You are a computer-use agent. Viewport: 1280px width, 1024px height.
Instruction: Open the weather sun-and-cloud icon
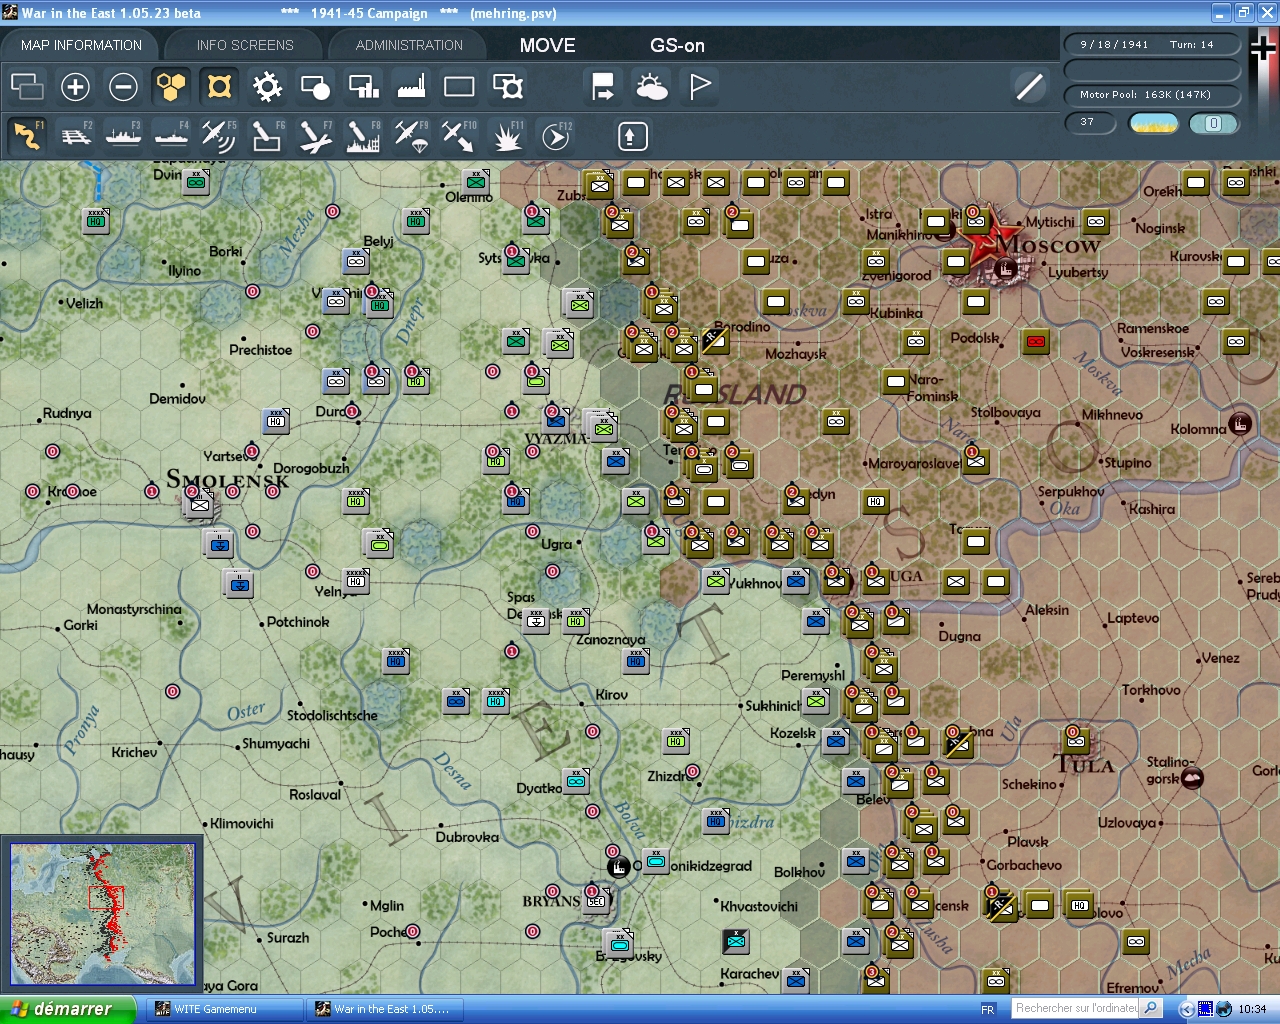651,87
